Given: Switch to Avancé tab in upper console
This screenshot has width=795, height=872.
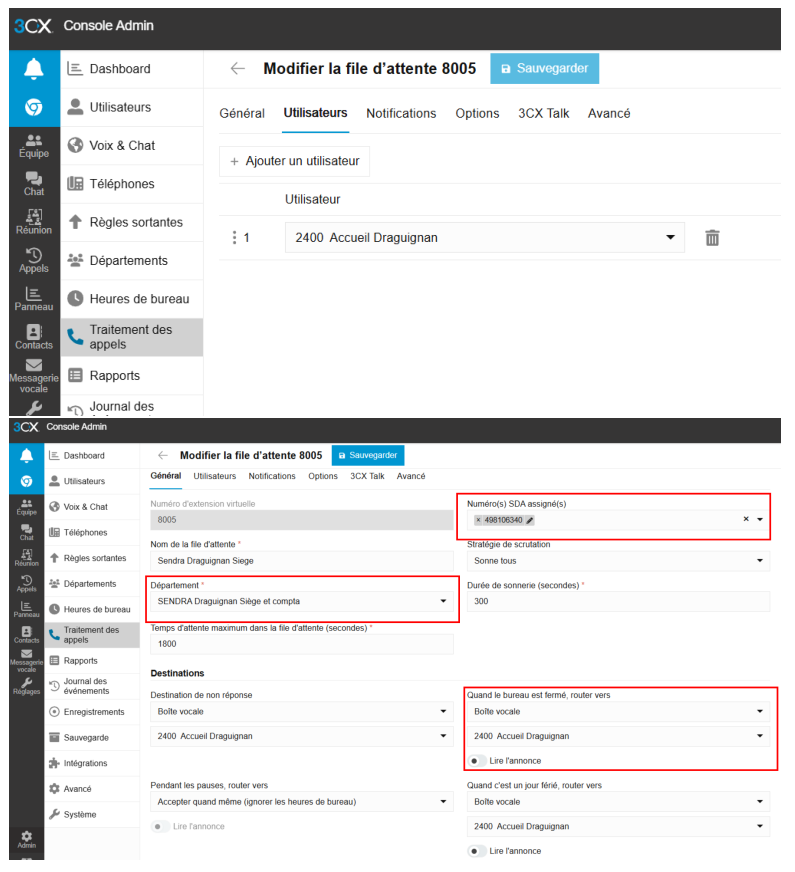Looking at the screenshot, I should (609, 113).
